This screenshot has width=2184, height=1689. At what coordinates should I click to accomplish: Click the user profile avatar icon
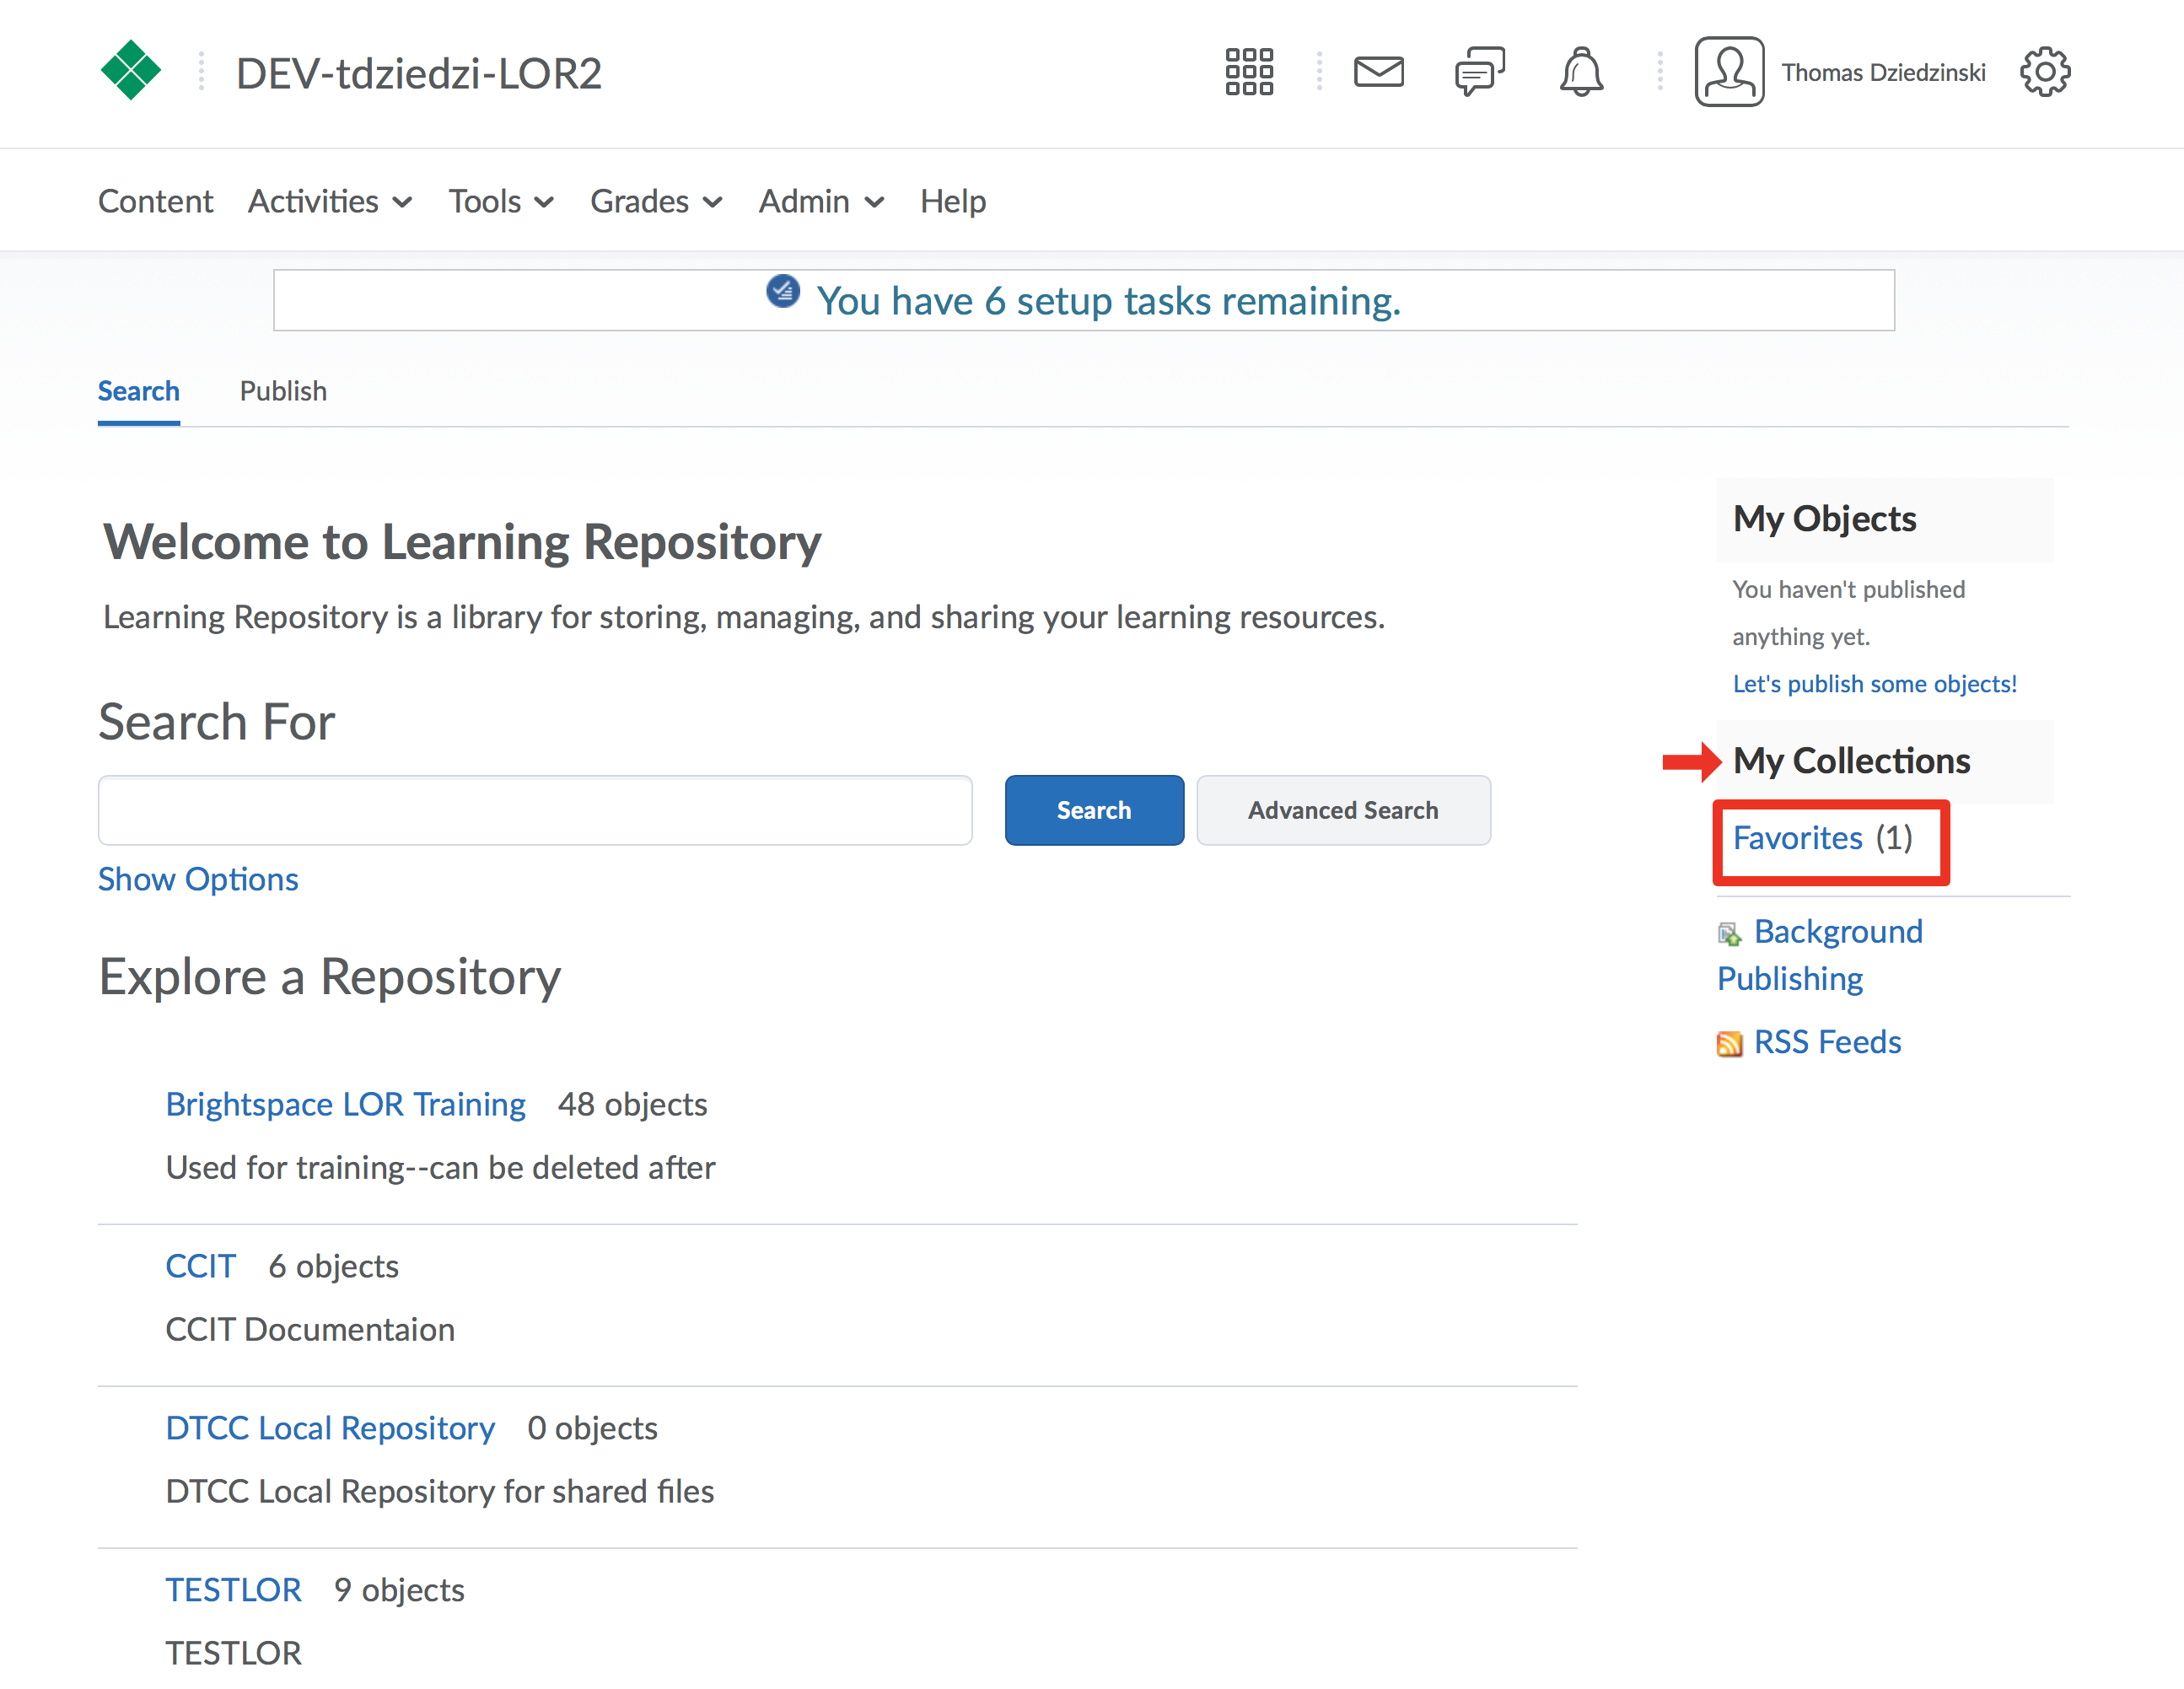[1729, 72]
